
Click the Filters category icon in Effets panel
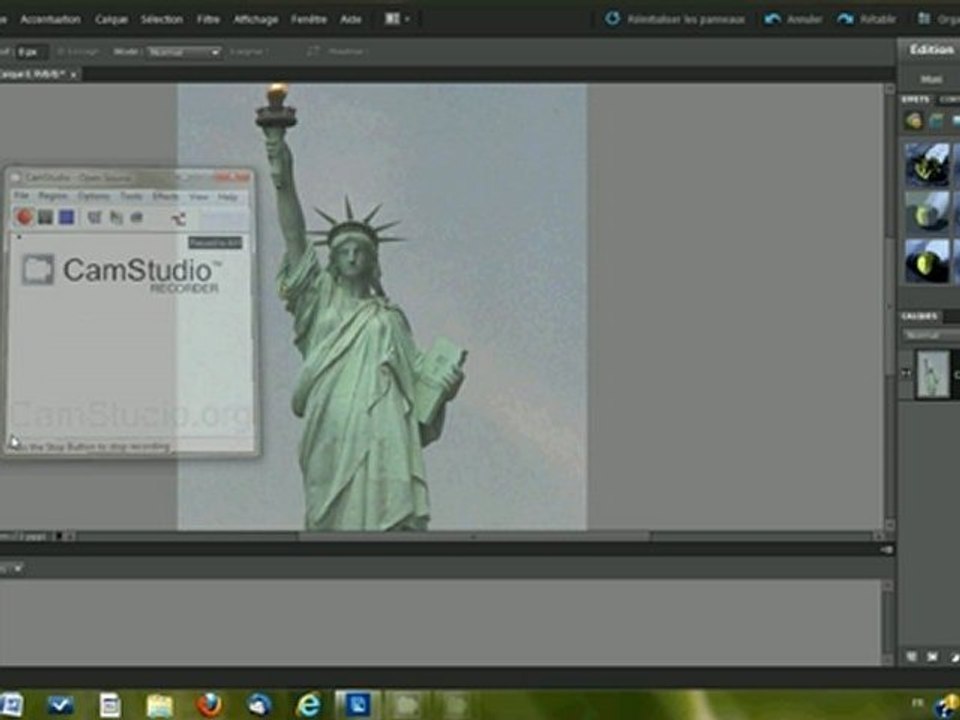pos(913,121)
